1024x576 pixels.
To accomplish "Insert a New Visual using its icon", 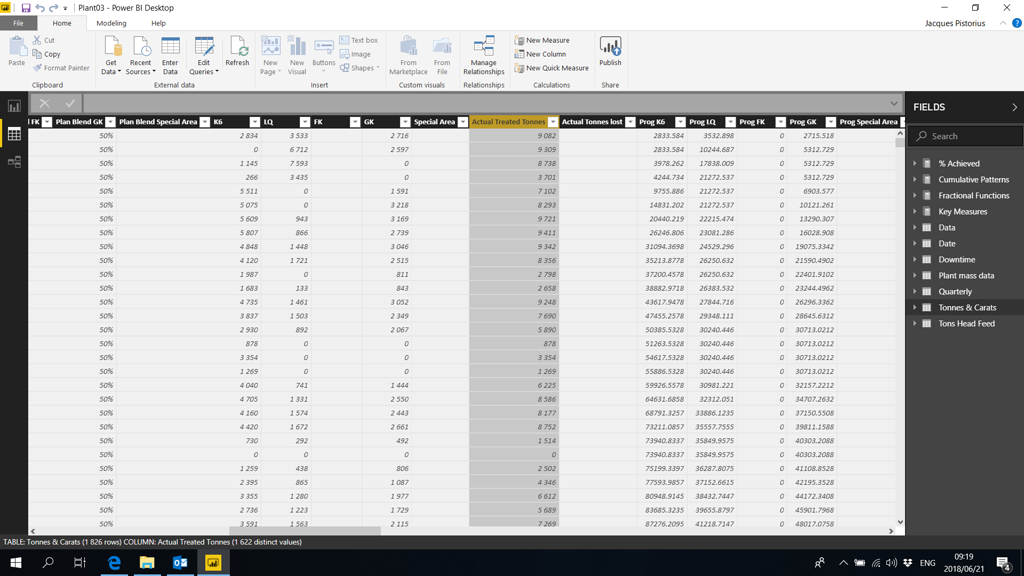I will [x=296, y=50].
